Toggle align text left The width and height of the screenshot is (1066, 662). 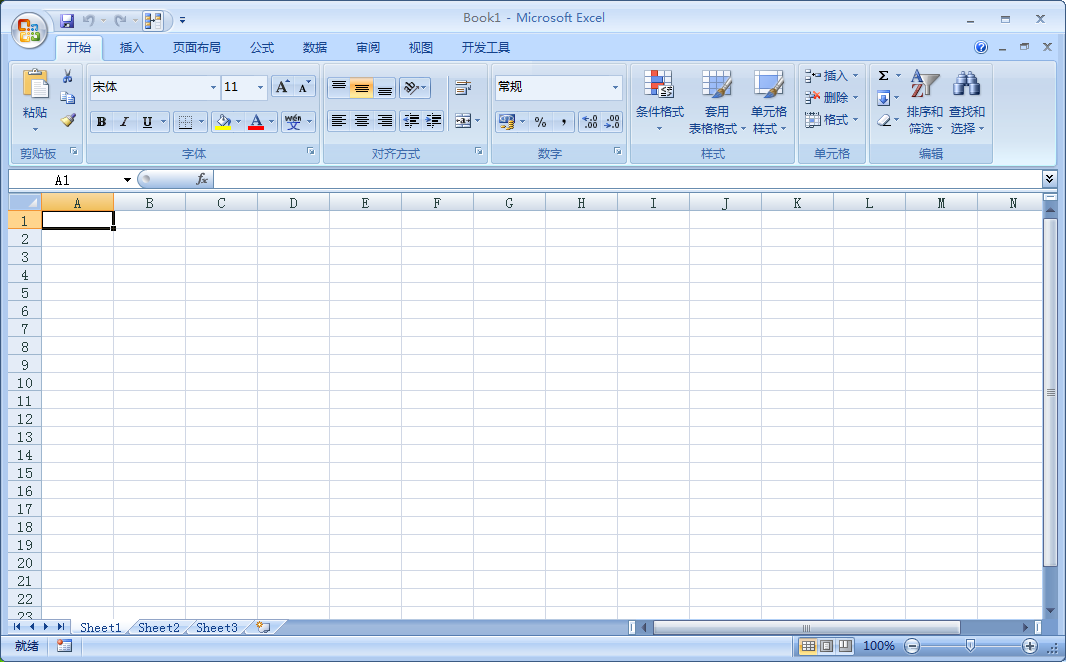(x=339, y=121)
